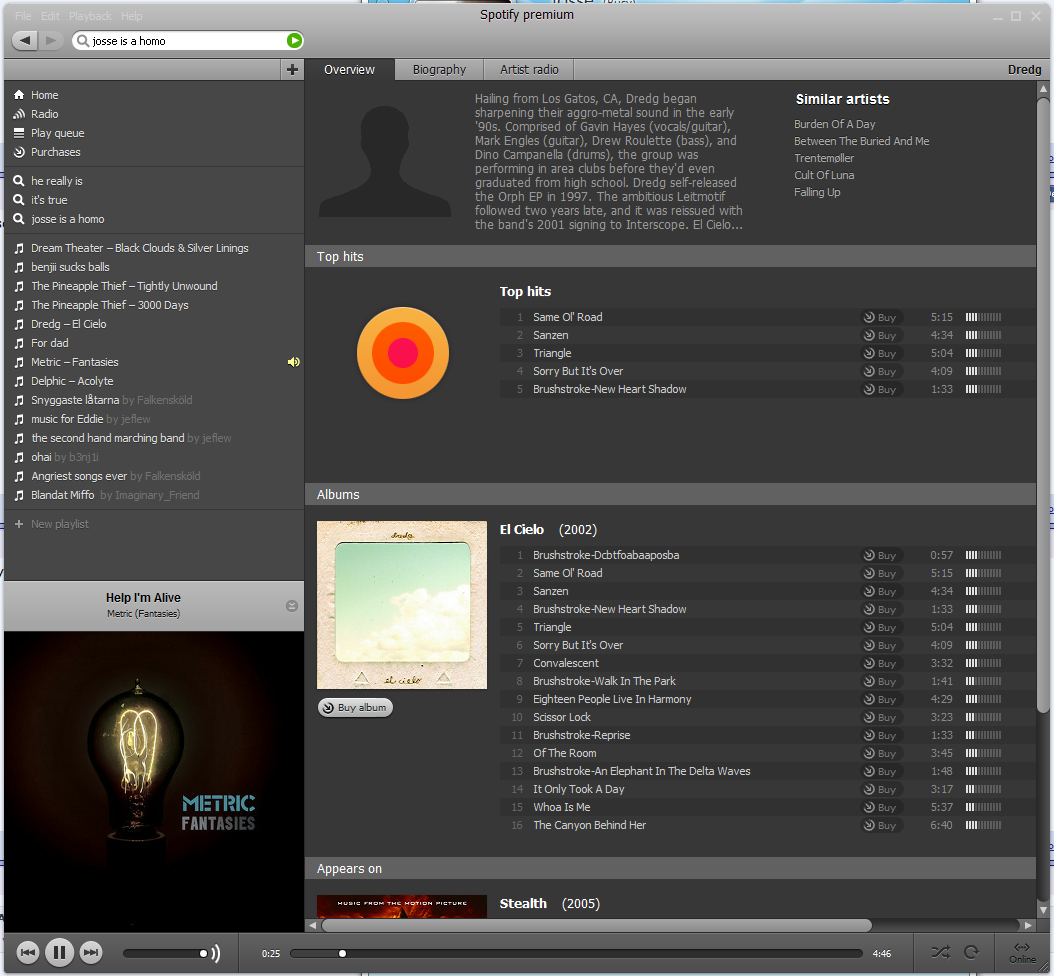Buy Triangle in Top hits
Viewport: 1054px width, 976px height.
click(880, 353)
